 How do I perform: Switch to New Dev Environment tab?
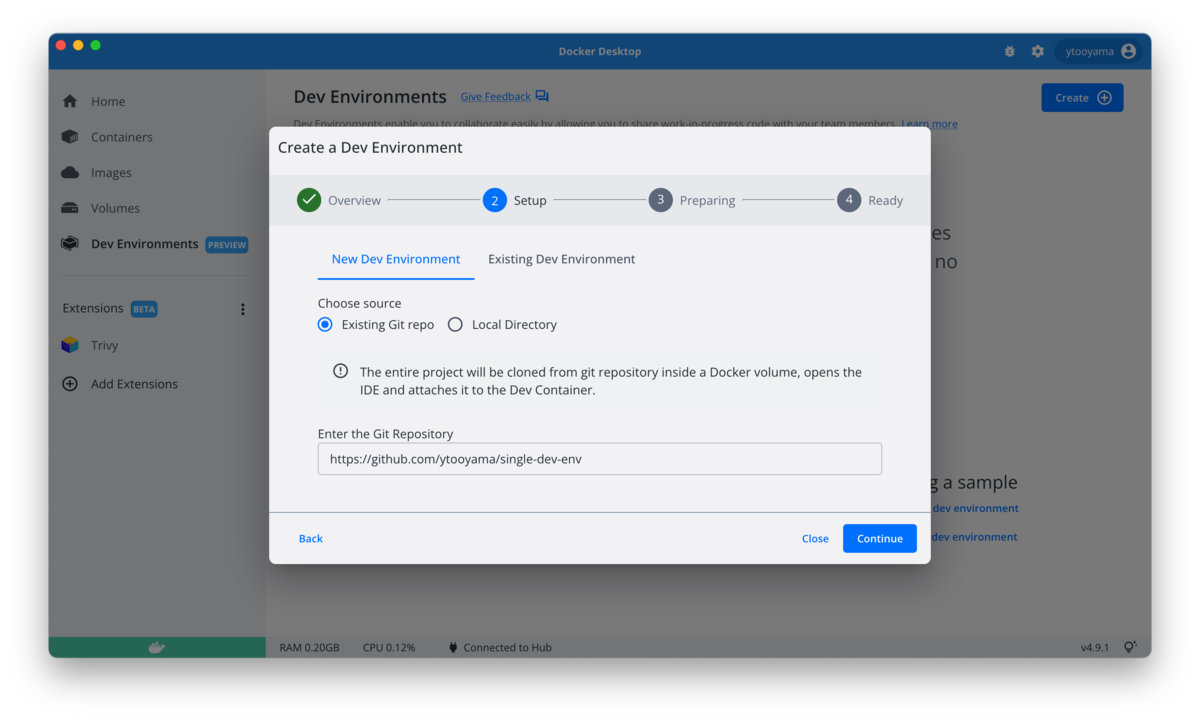click(x=396, y=259)
